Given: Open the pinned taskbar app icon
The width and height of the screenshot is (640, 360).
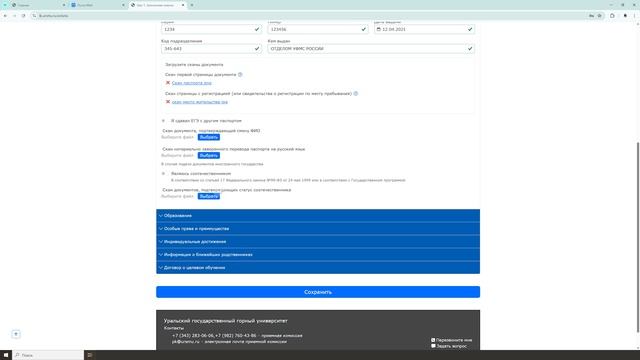Looking at the screenshot, I should (90, 355).
